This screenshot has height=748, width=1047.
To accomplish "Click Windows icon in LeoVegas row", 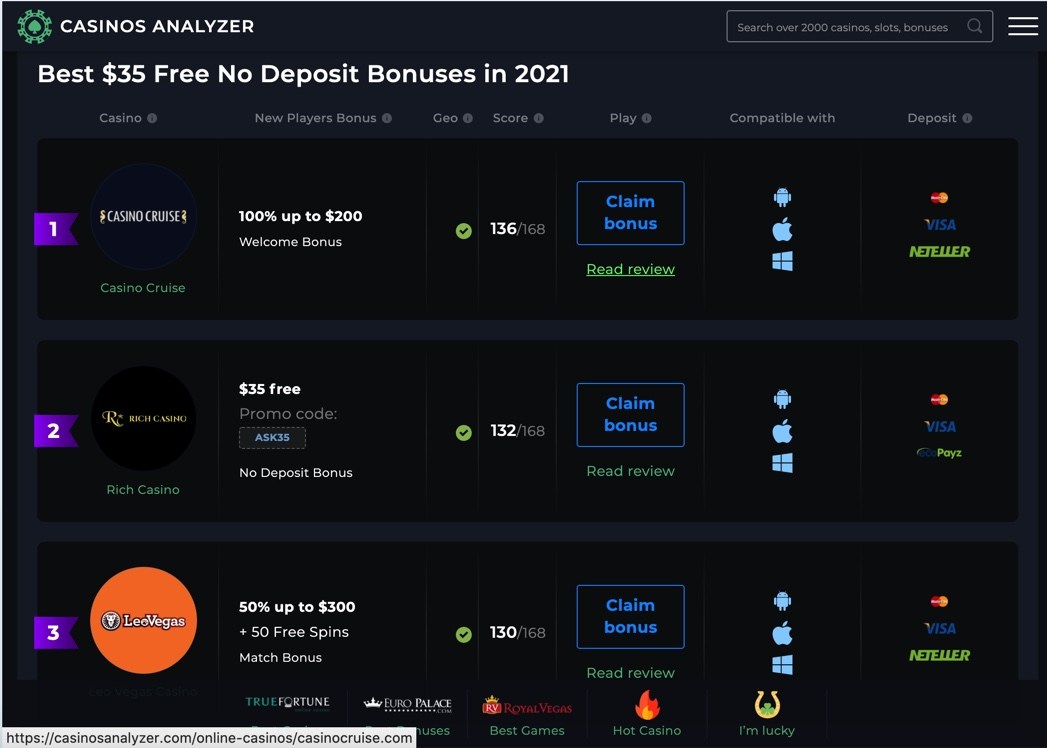I will [782, 665].
